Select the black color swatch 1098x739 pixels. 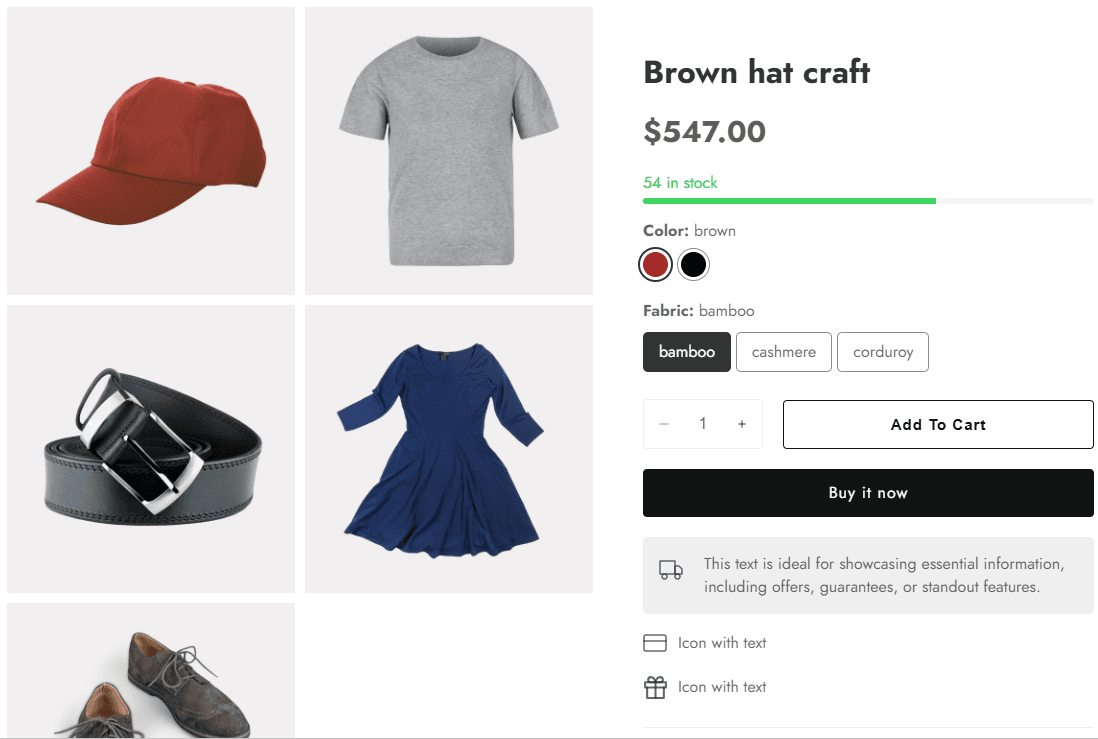pos(693,265)
